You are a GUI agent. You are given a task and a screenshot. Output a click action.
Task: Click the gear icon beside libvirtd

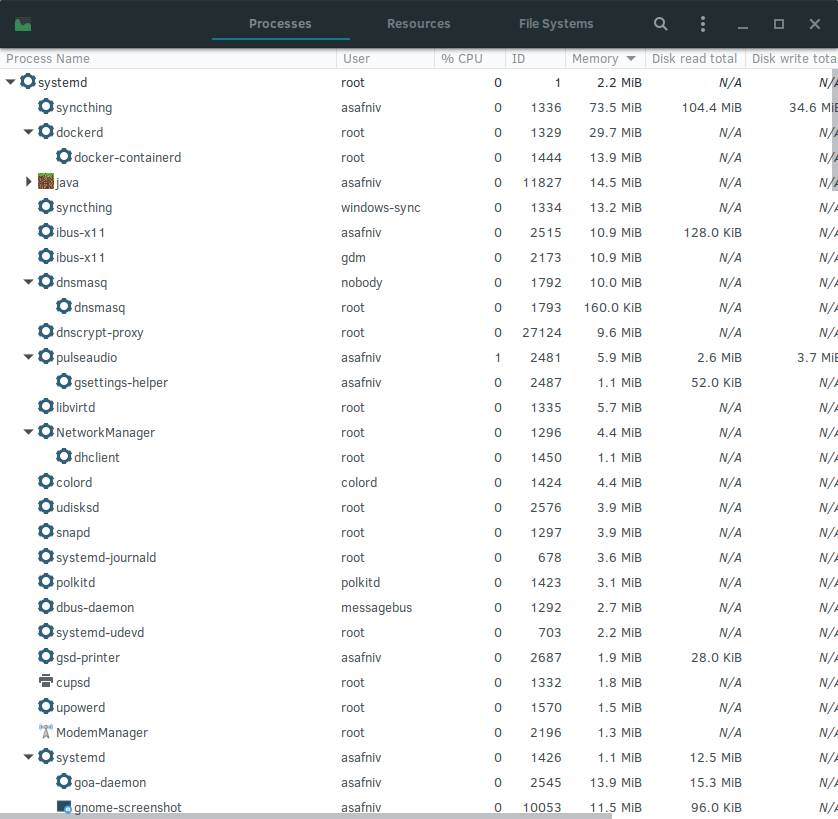[46, 406]
